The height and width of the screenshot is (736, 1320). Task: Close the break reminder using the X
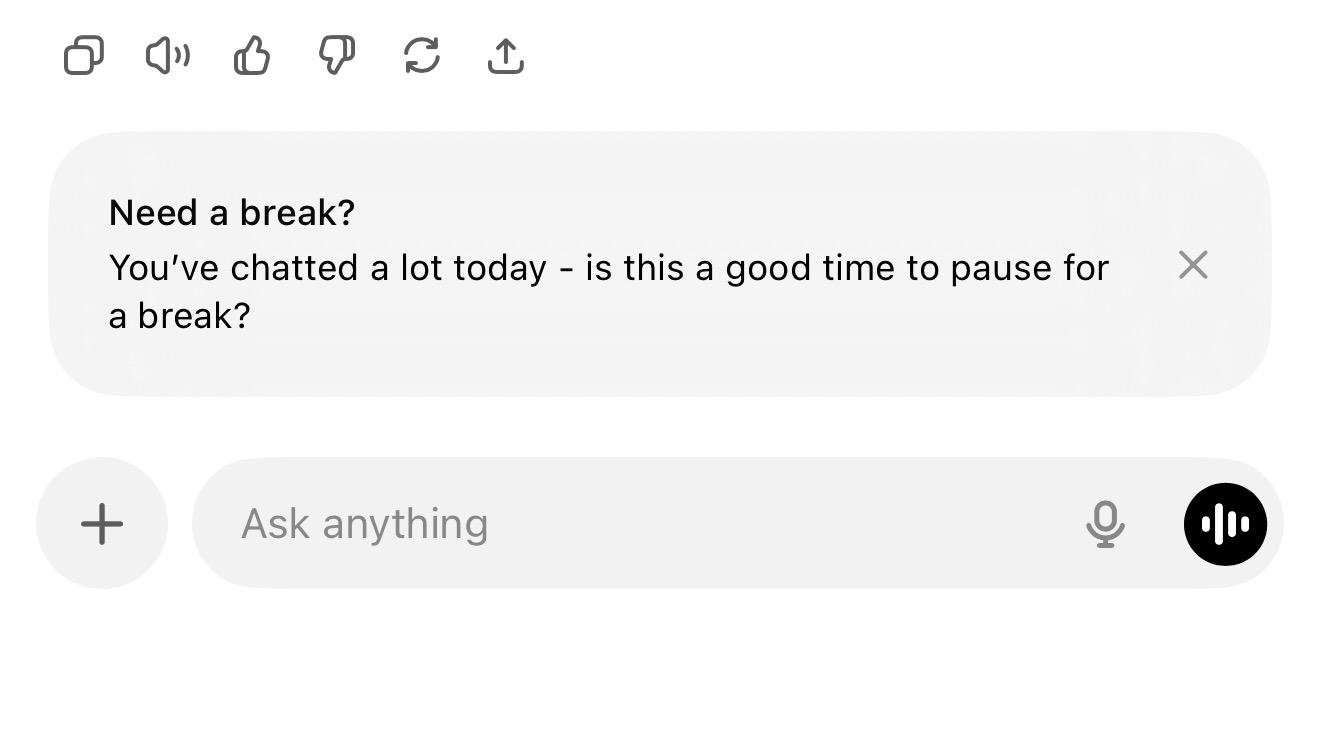point(1193,265)
